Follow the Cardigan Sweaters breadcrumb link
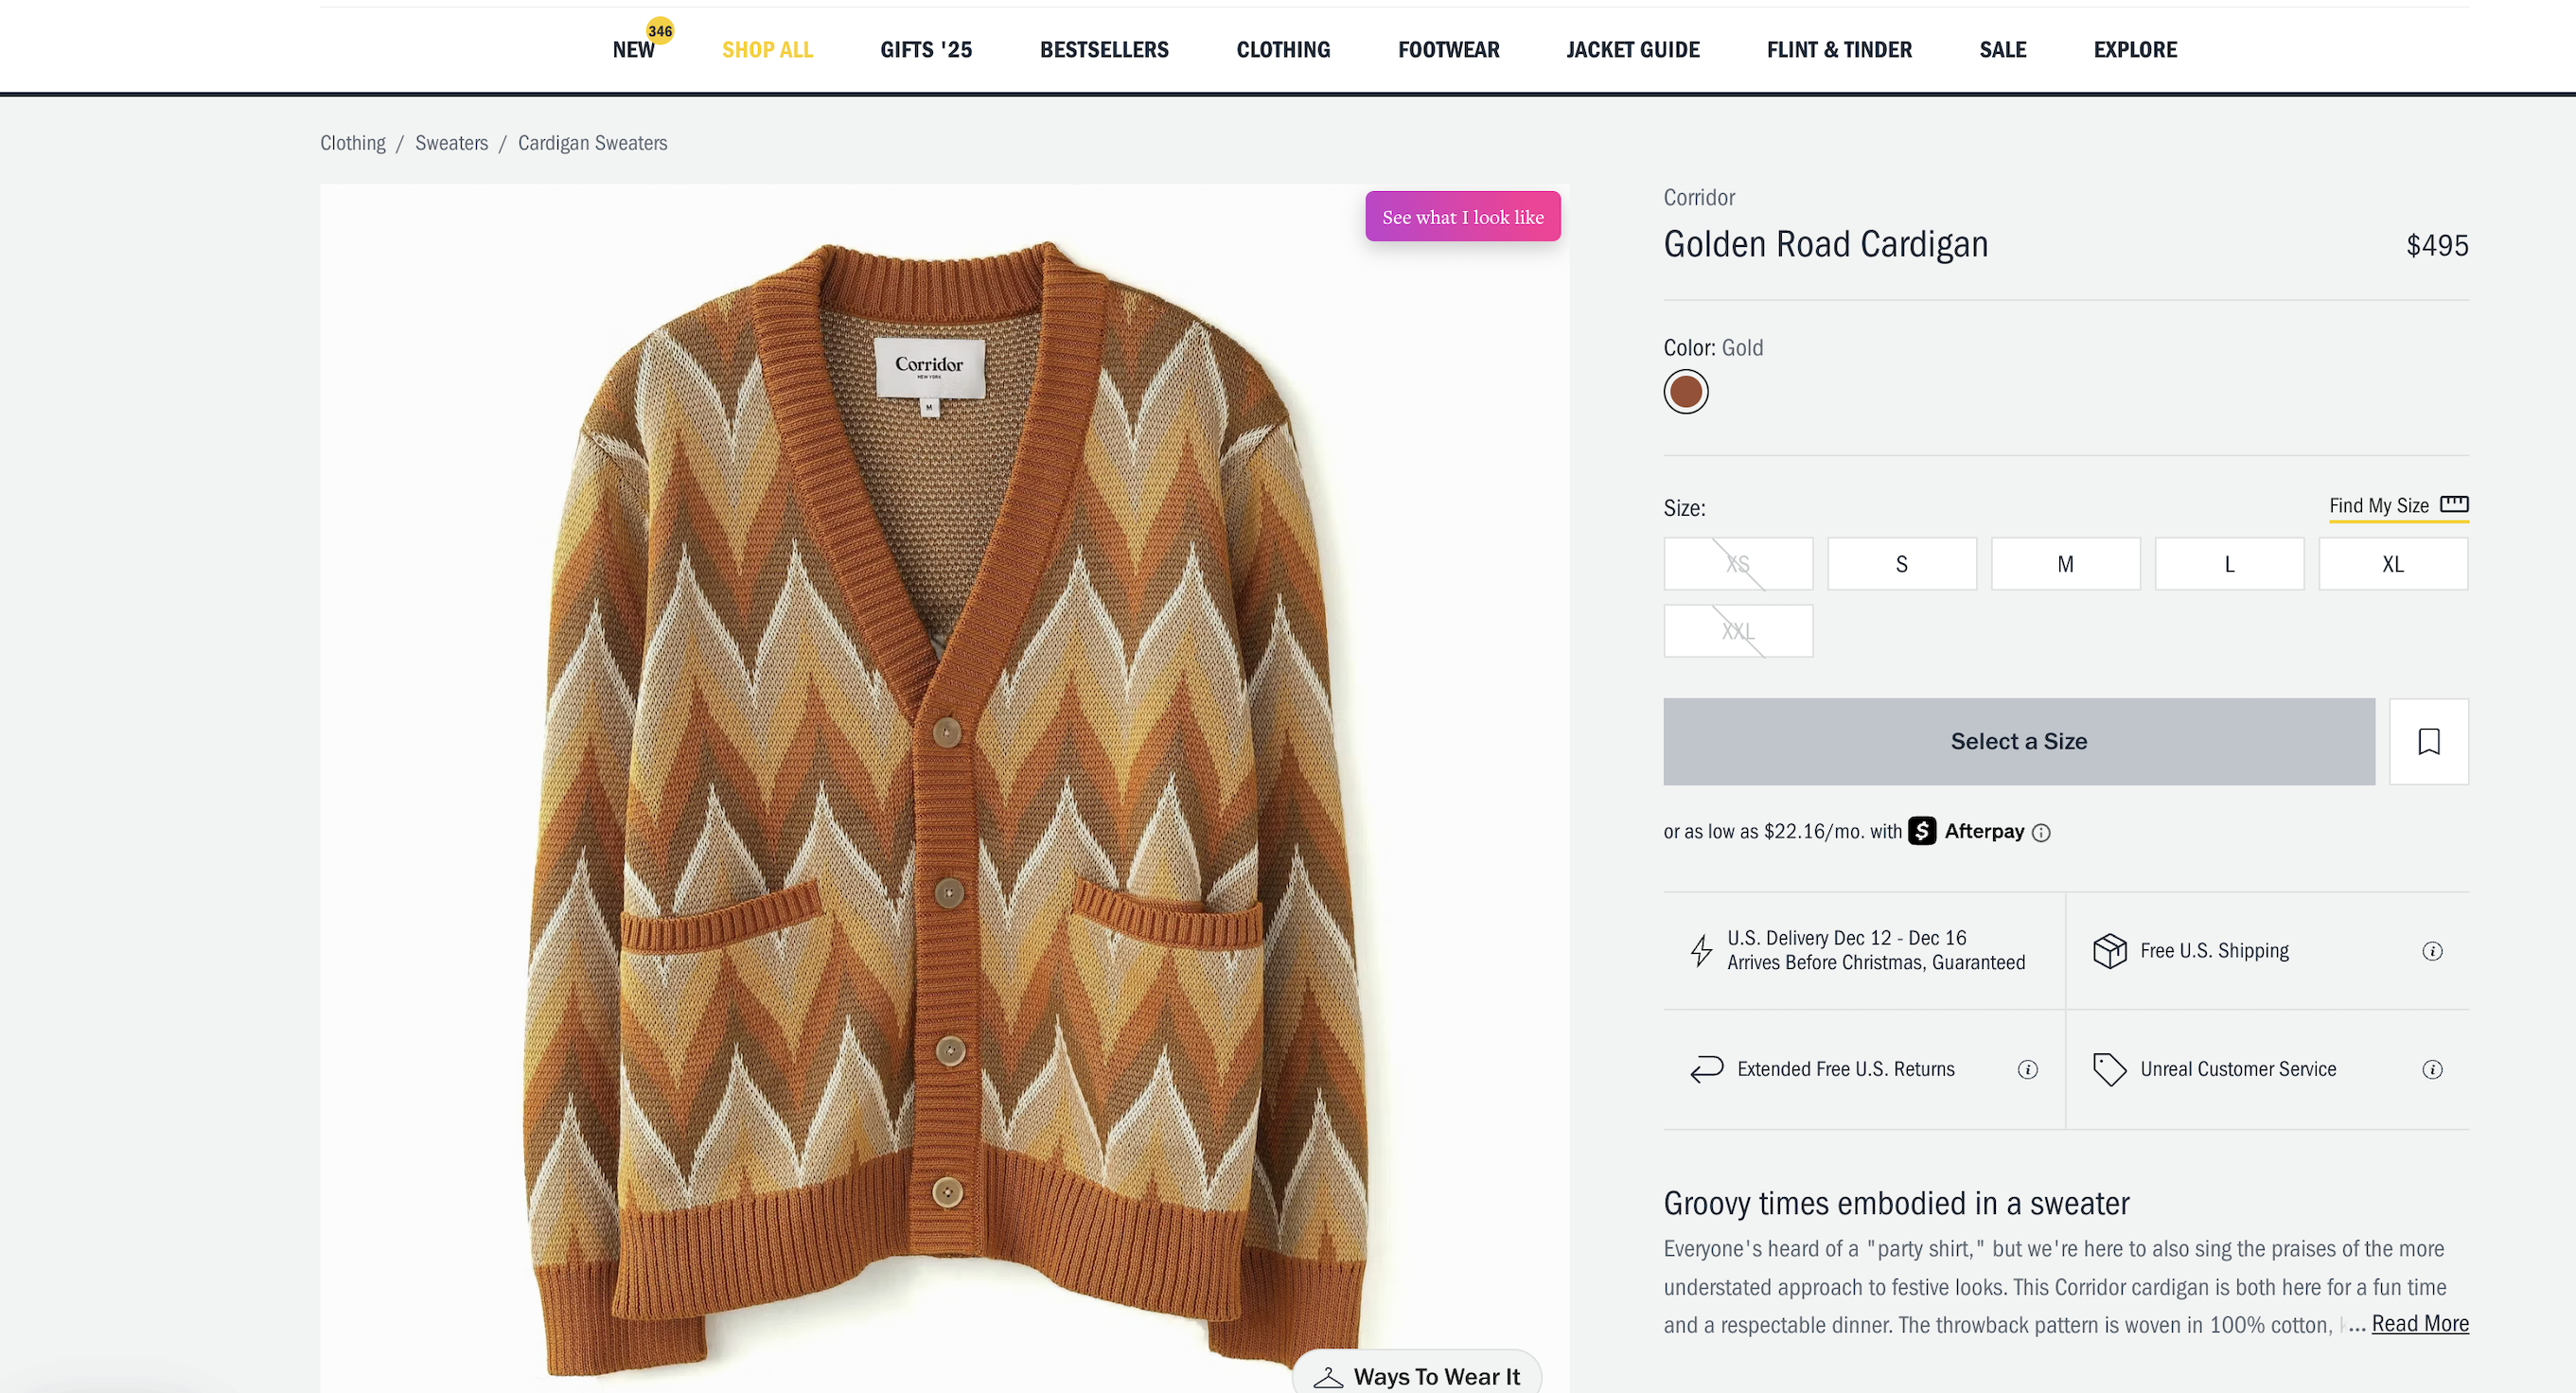This screenshot has width=2576, height=1393. tap(592, 143)
